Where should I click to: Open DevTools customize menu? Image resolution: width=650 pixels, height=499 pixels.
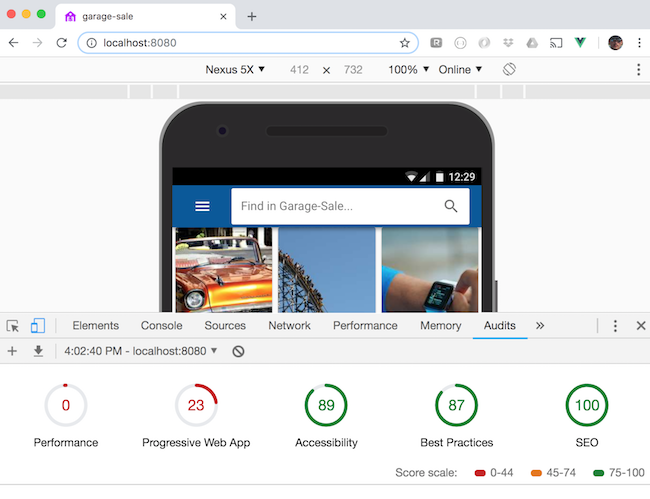pos(615,326)
